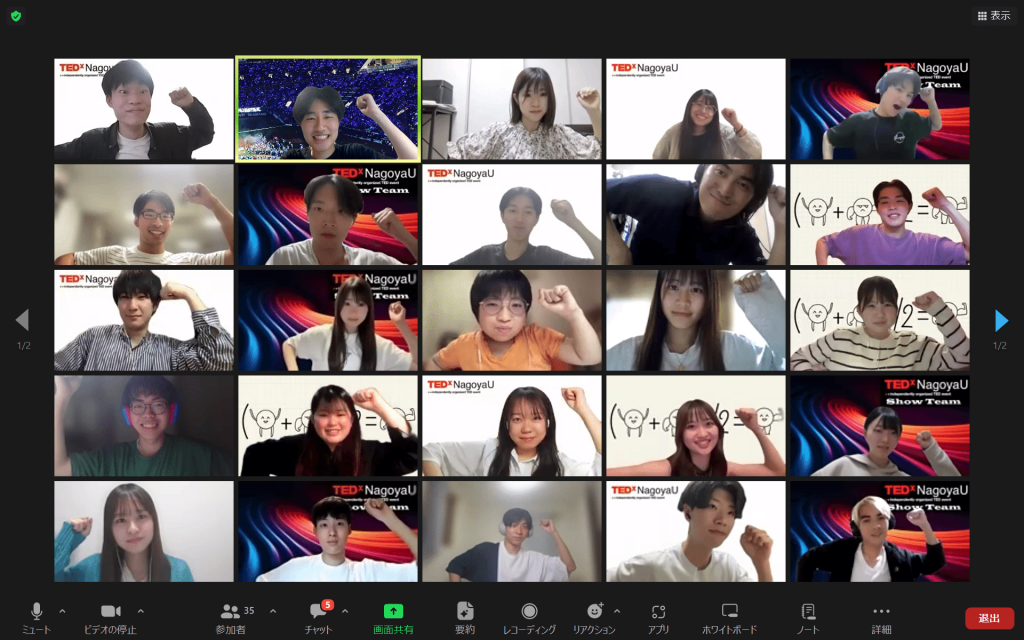Open the AI summary (要約) icon
This screenshot has height=640, width=1024.
tap(465, 611)
